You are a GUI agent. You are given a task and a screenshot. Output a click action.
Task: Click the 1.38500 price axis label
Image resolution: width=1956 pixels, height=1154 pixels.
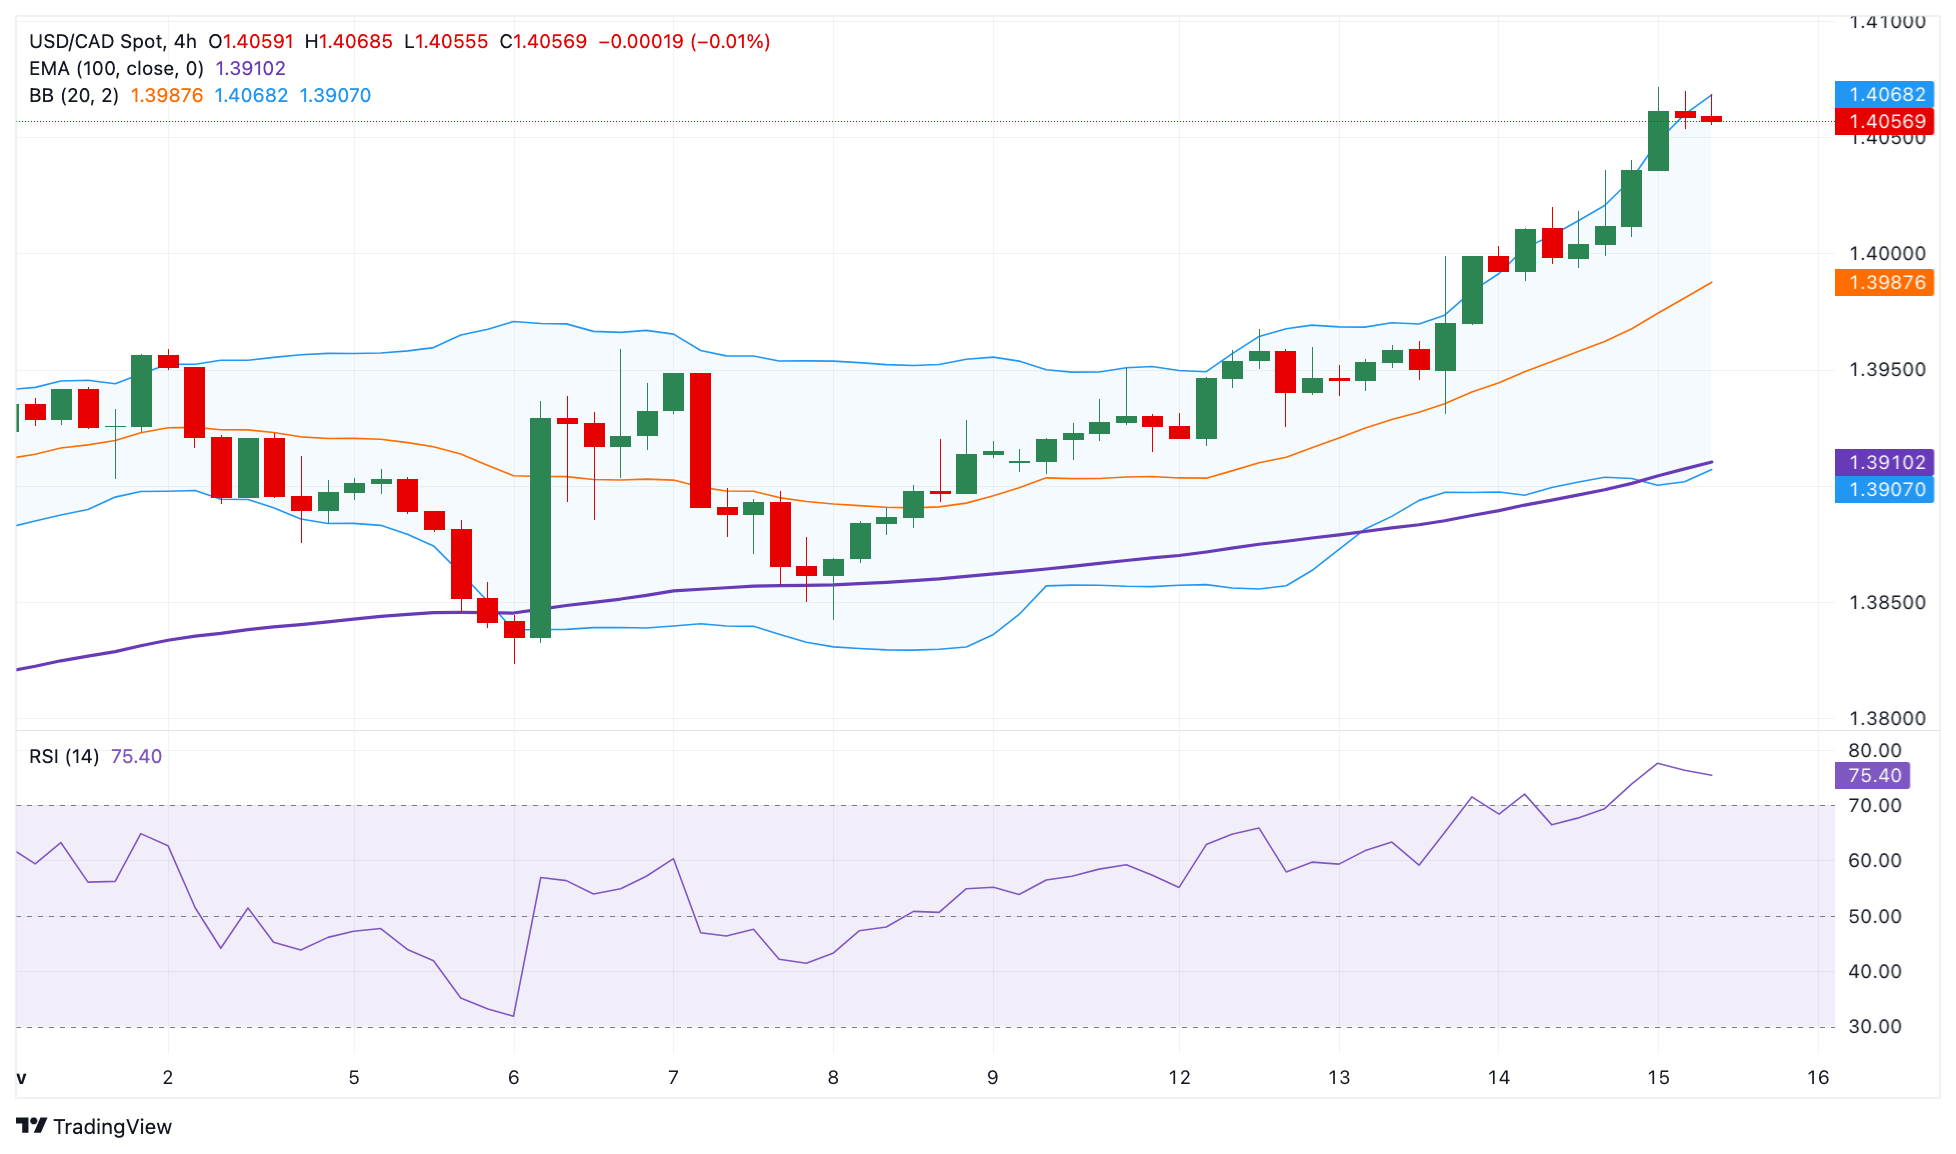pyautogui.click(x=1887, y=602)
